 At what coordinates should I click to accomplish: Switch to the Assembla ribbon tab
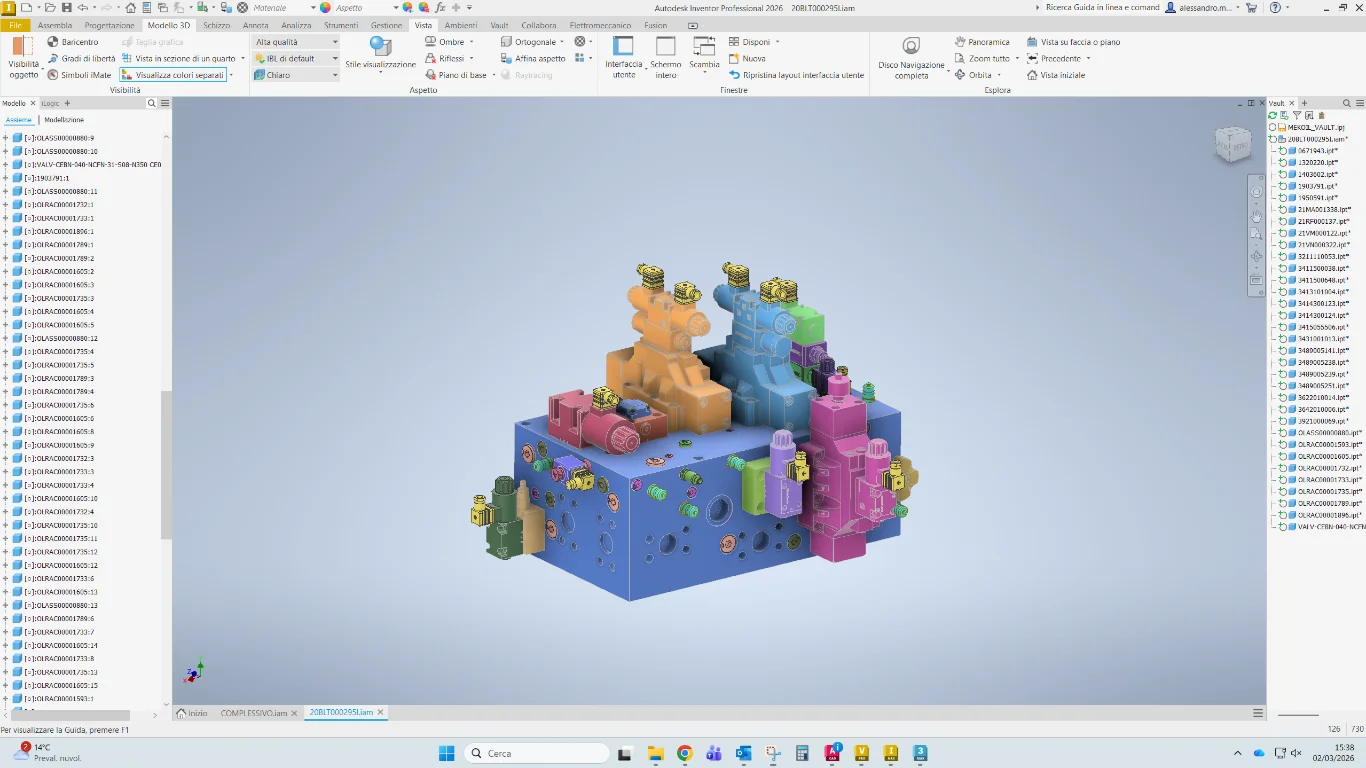point(55,25)
